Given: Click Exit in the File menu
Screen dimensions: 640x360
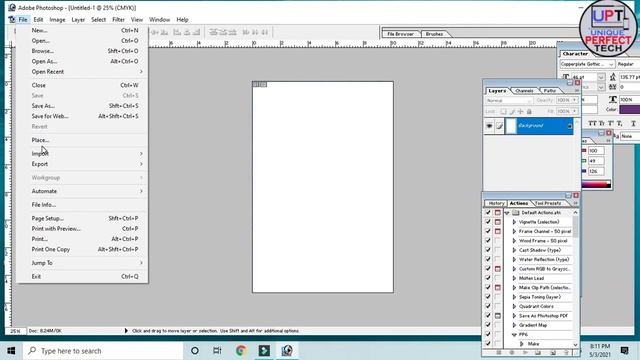Looking at the screenshot, I should [x=36, y=276].
